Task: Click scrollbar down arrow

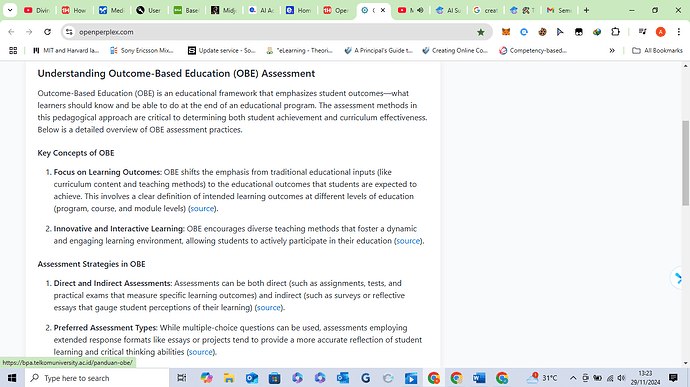Action: [x=686, y=364]
